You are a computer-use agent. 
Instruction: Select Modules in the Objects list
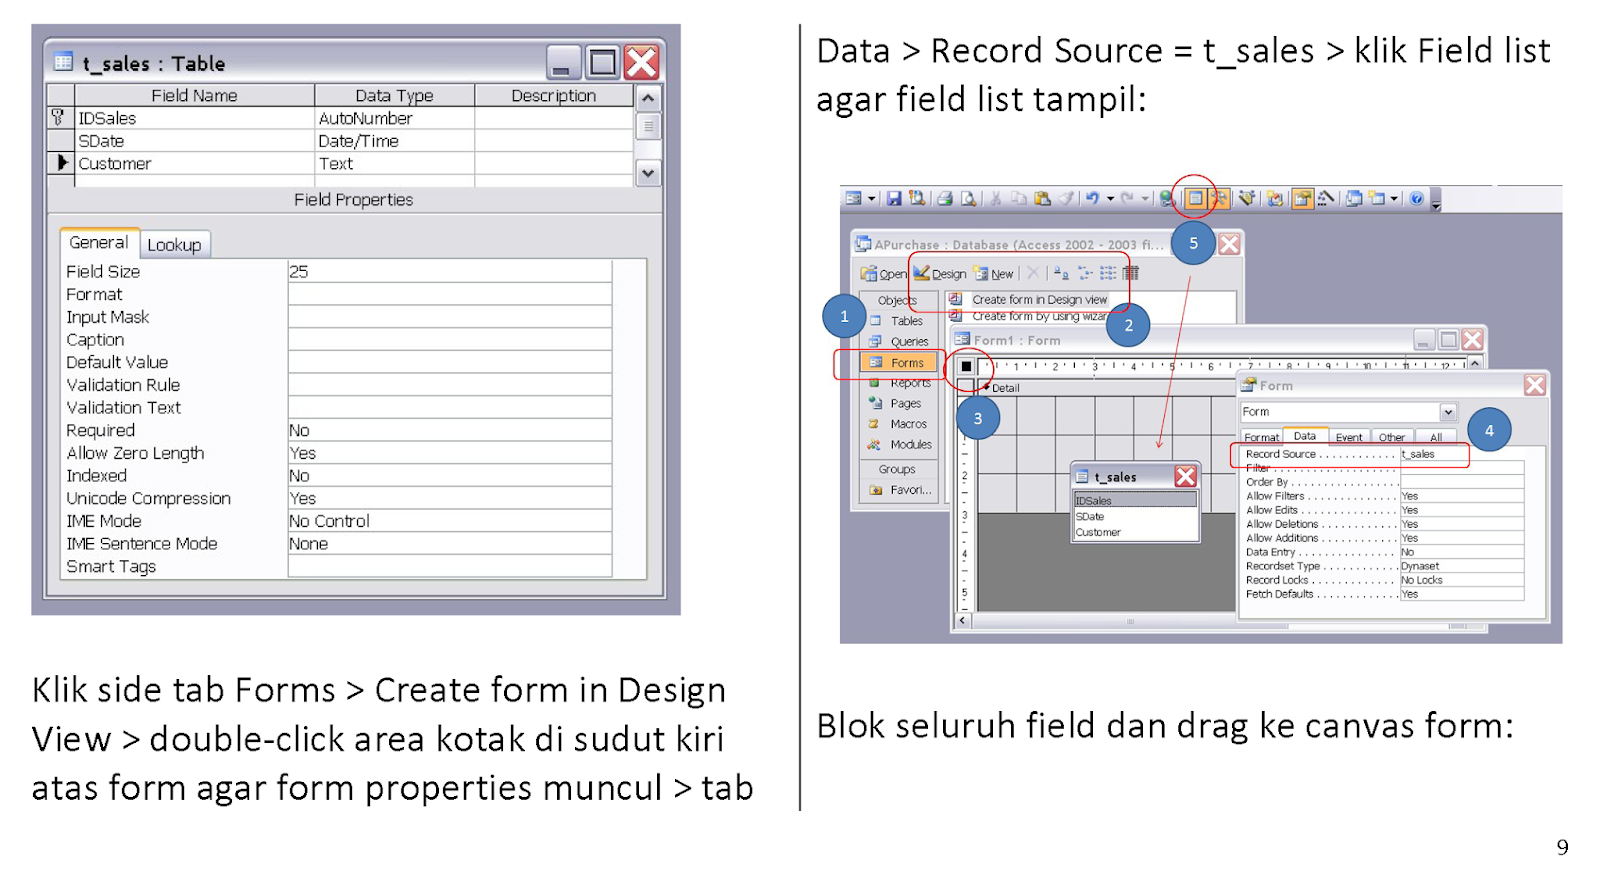[x=900, y=444]
